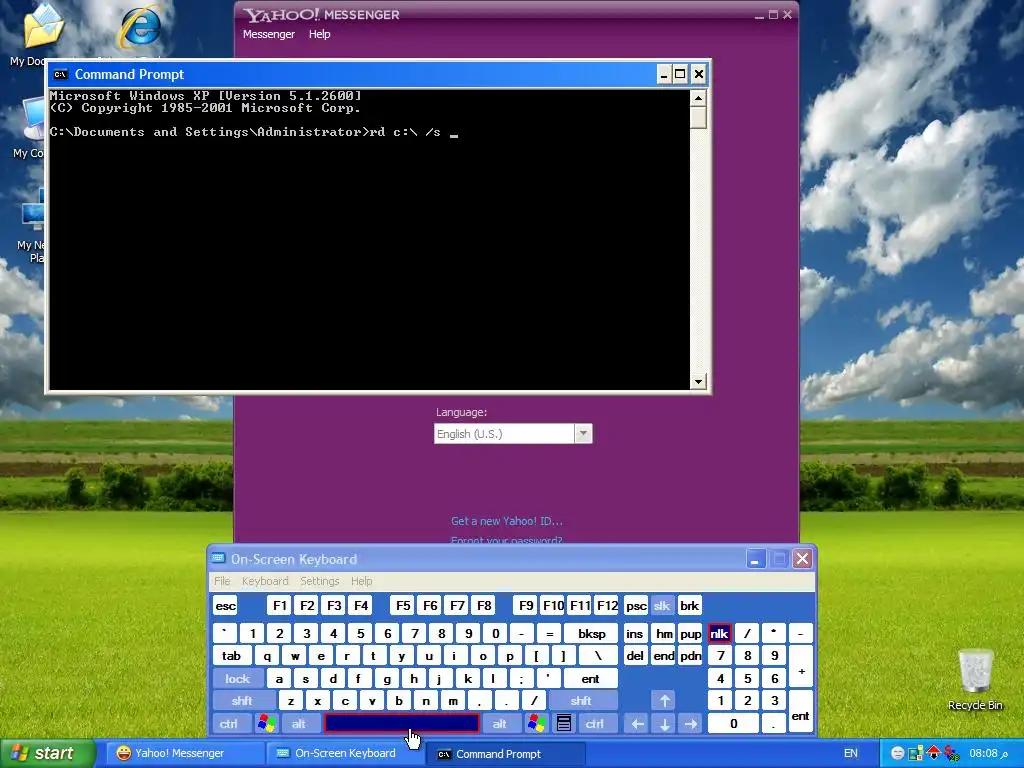Click the ins key on the On-Screen Keyboard
1024x768 pixels.
(x=635, y=633)
